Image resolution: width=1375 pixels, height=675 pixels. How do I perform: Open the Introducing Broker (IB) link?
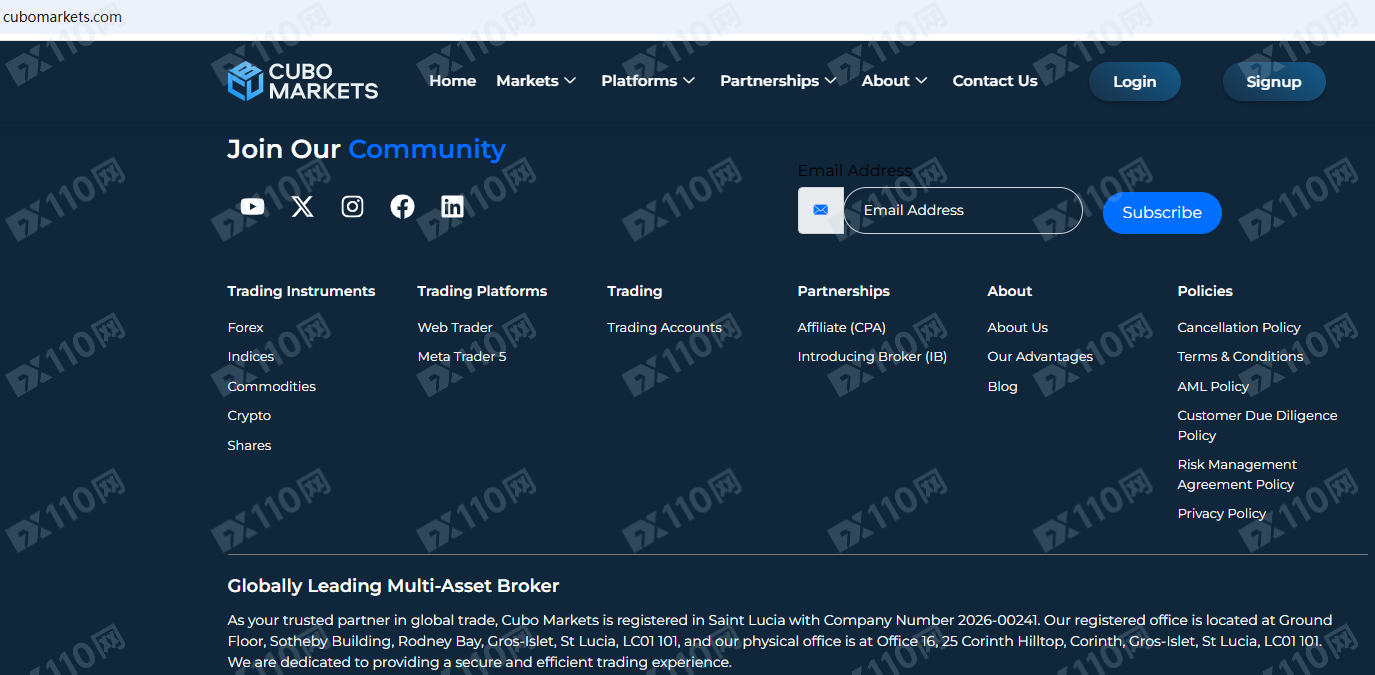tap(872, 356)
